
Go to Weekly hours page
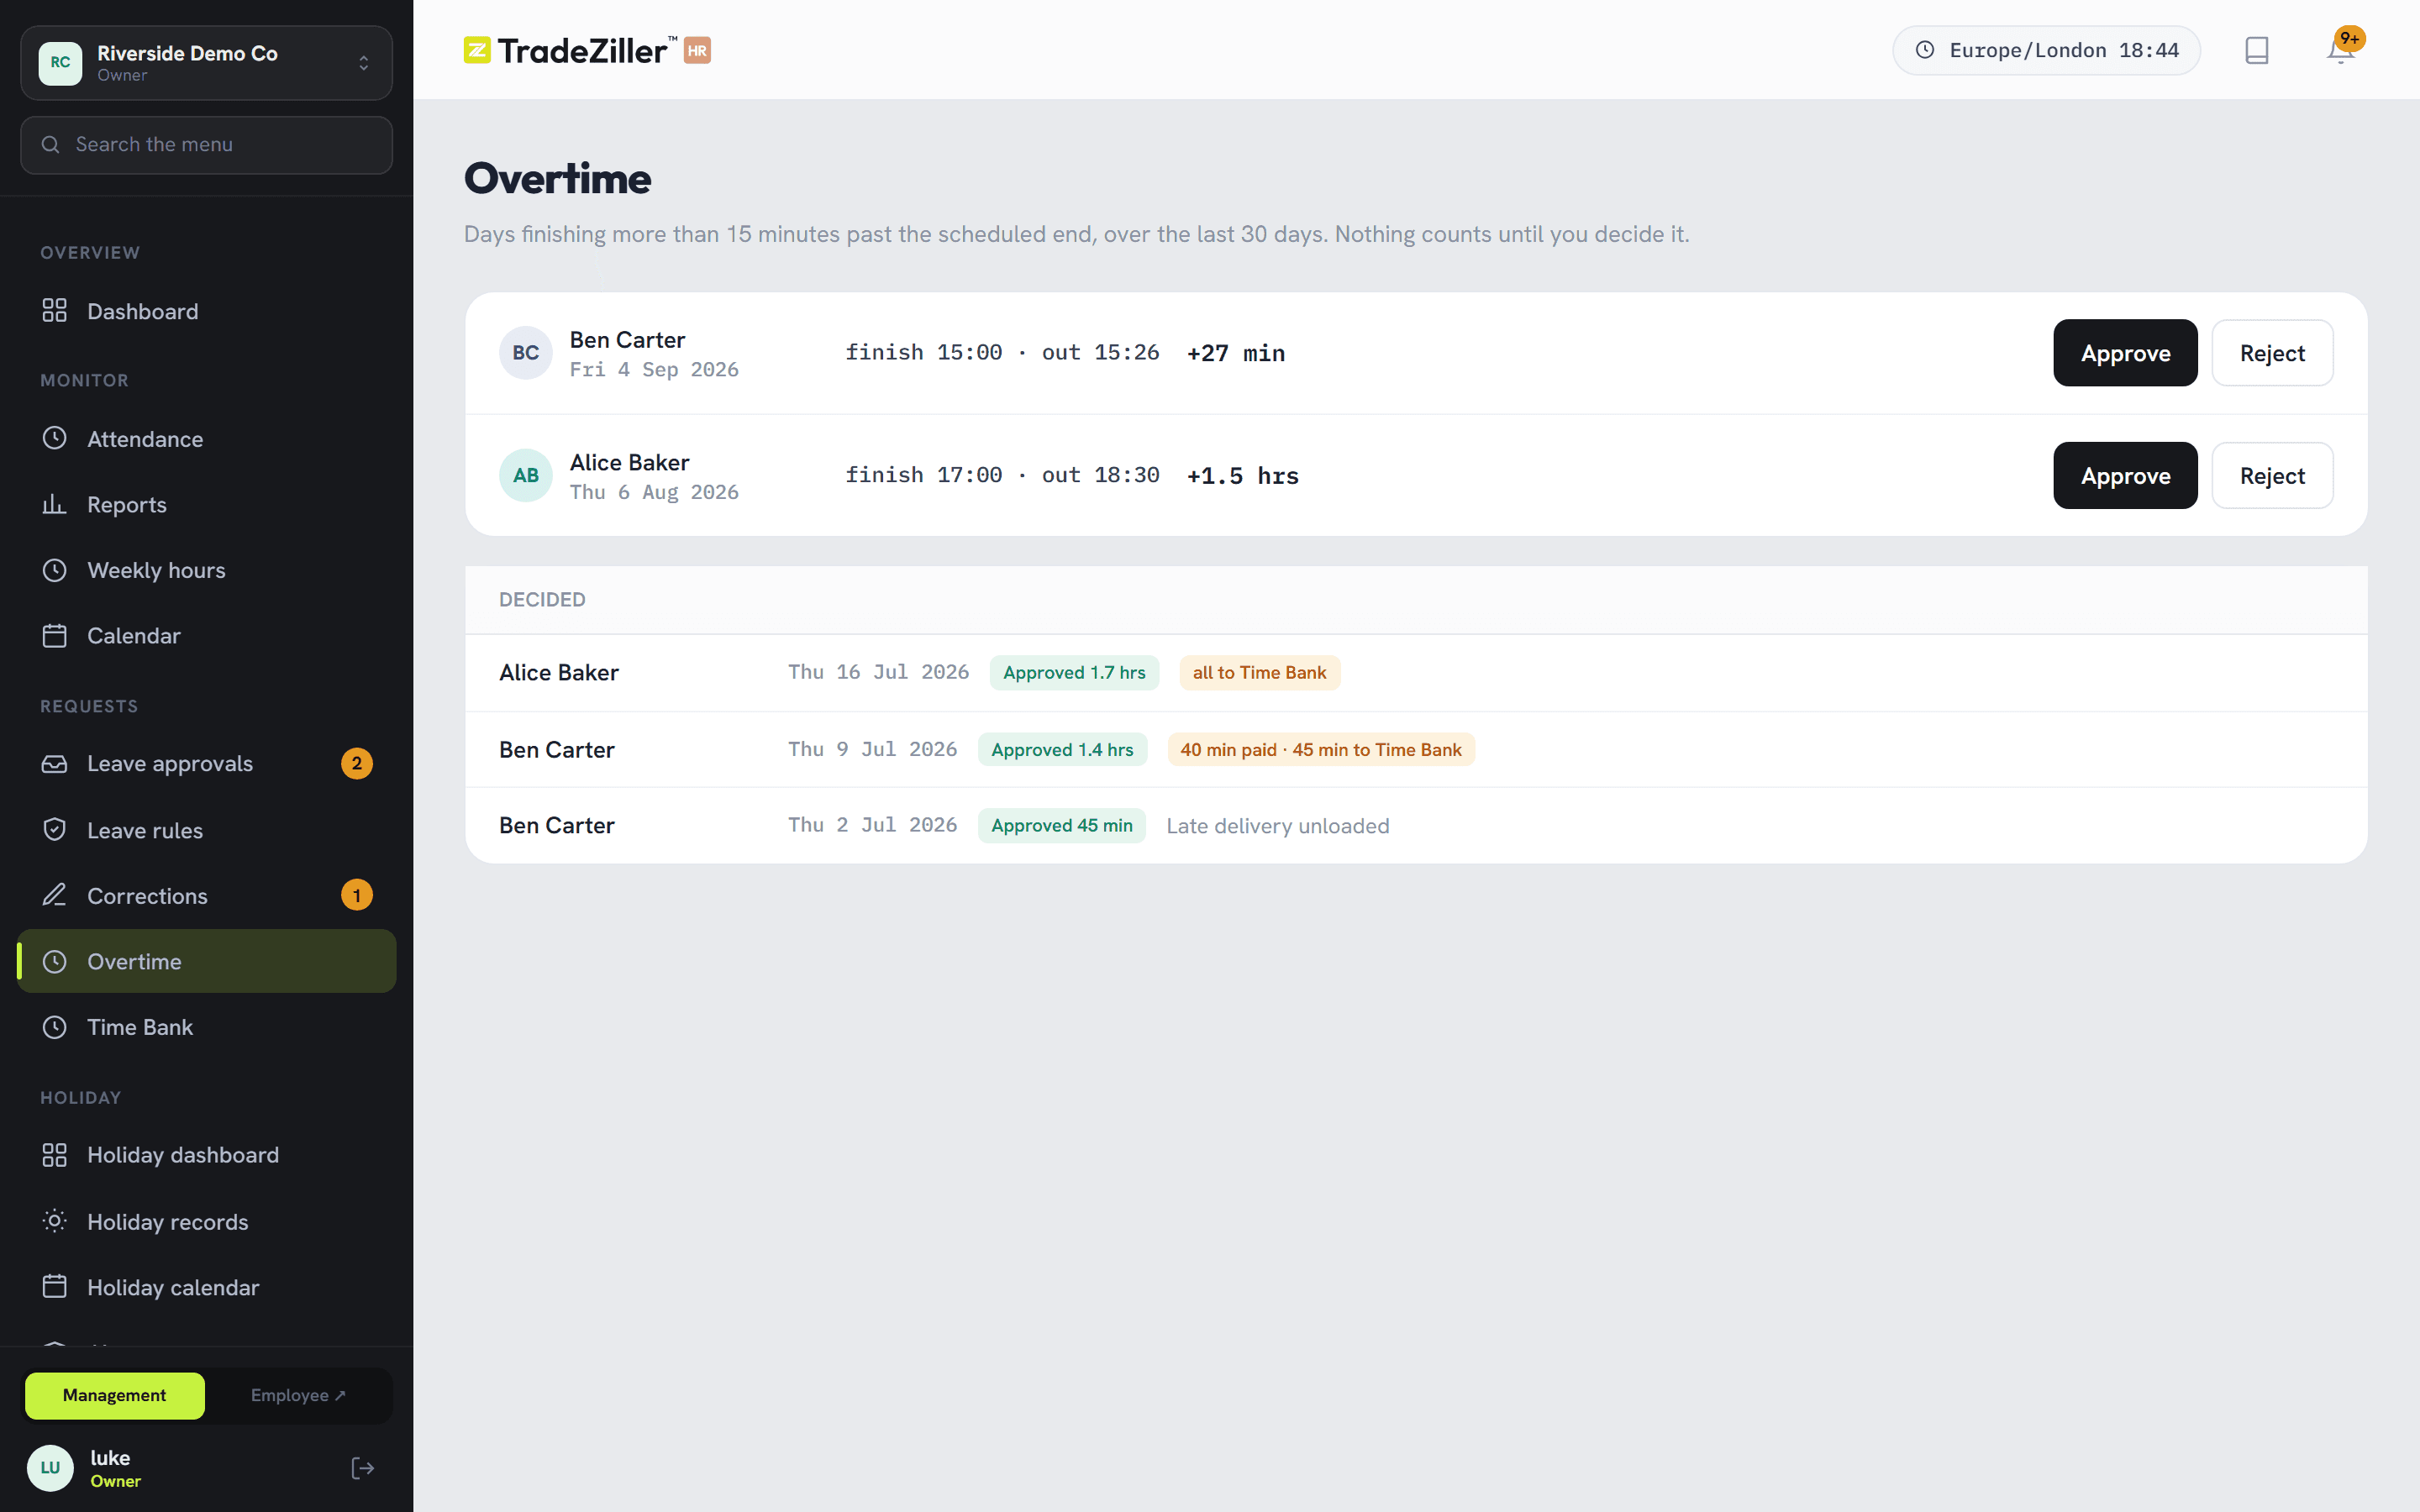tap(206, 570)
